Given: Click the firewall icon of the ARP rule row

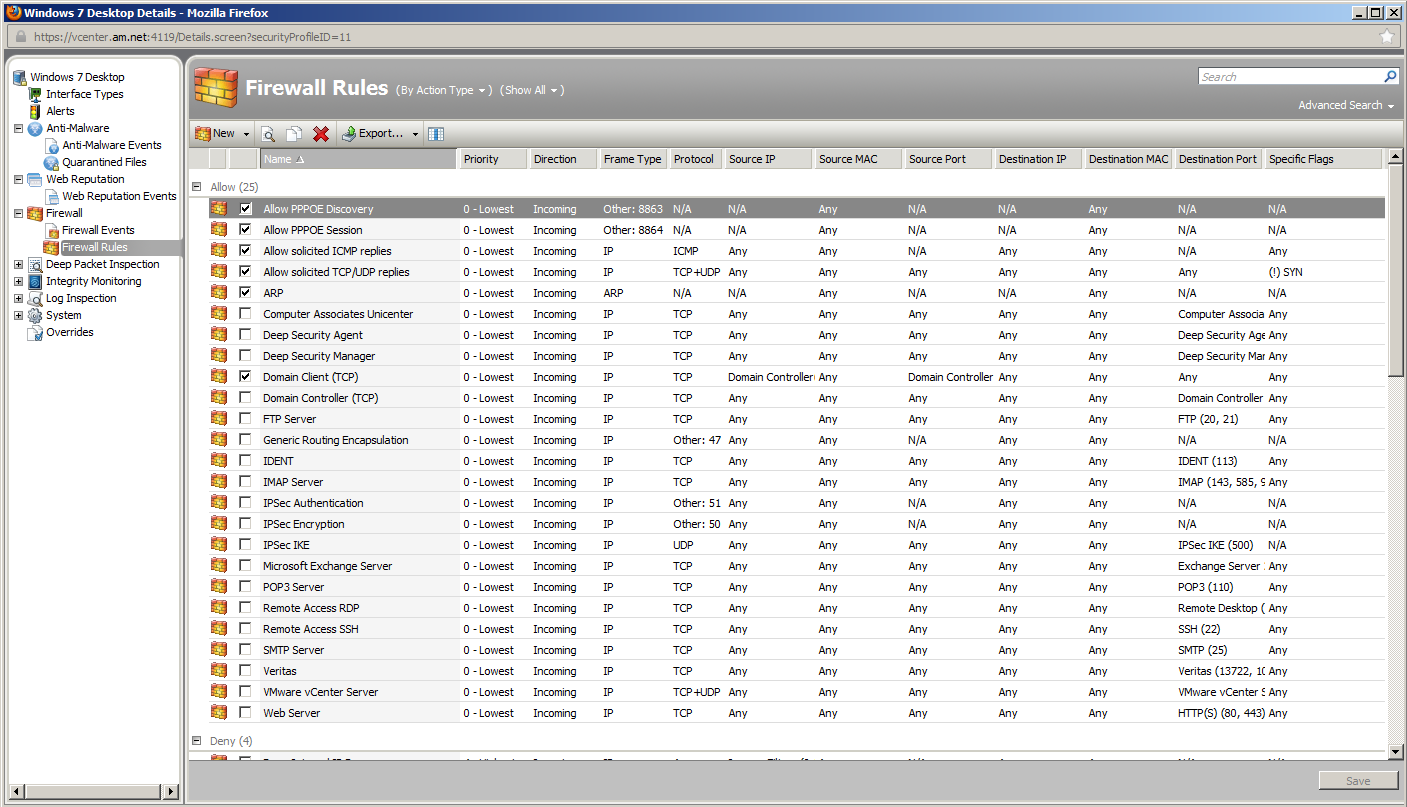Looking at the screenshot, I should click(x=218, y=293).
